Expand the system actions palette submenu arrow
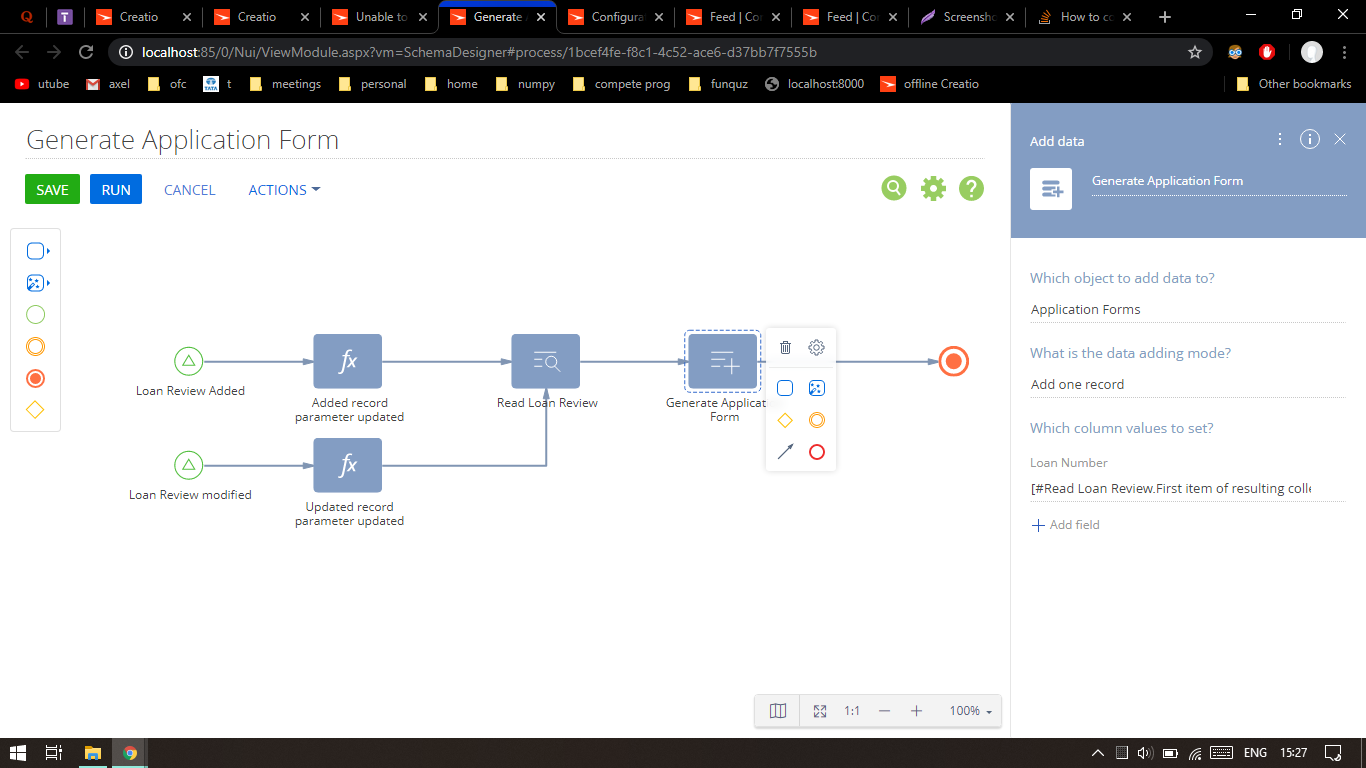The image size is (1366, 768). pos(49,283)
